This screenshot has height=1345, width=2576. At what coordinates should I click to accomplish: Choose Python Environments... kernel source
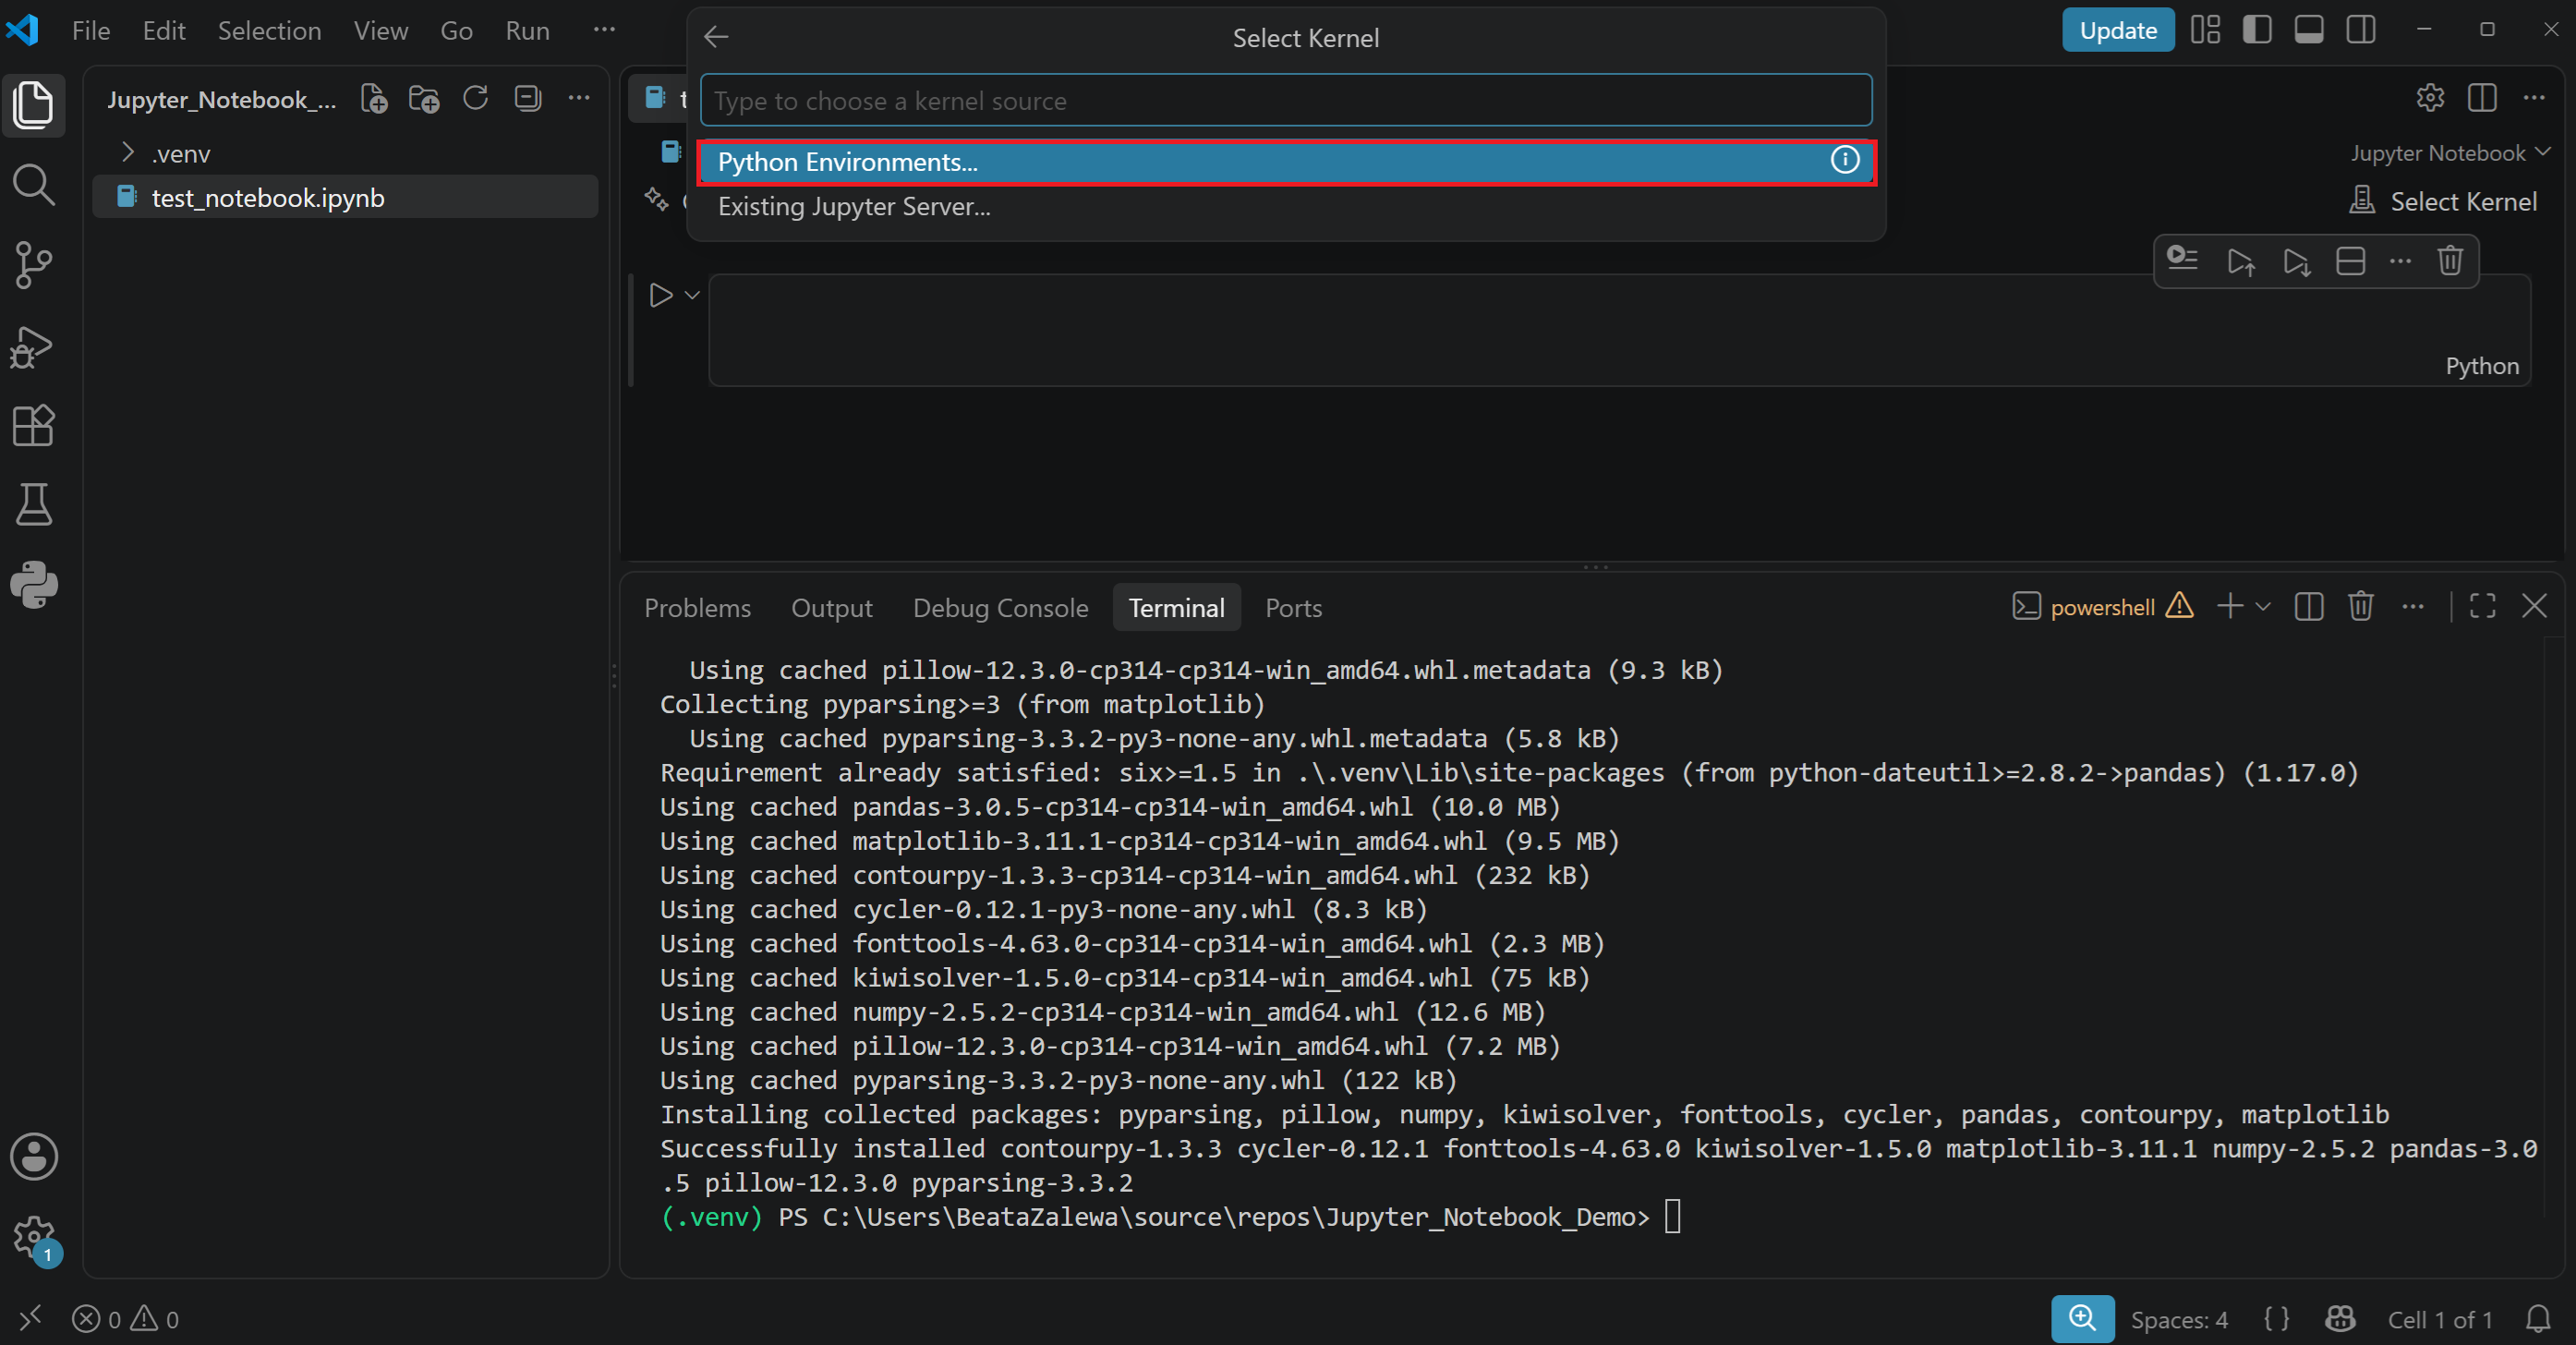tap(1286, 162)
